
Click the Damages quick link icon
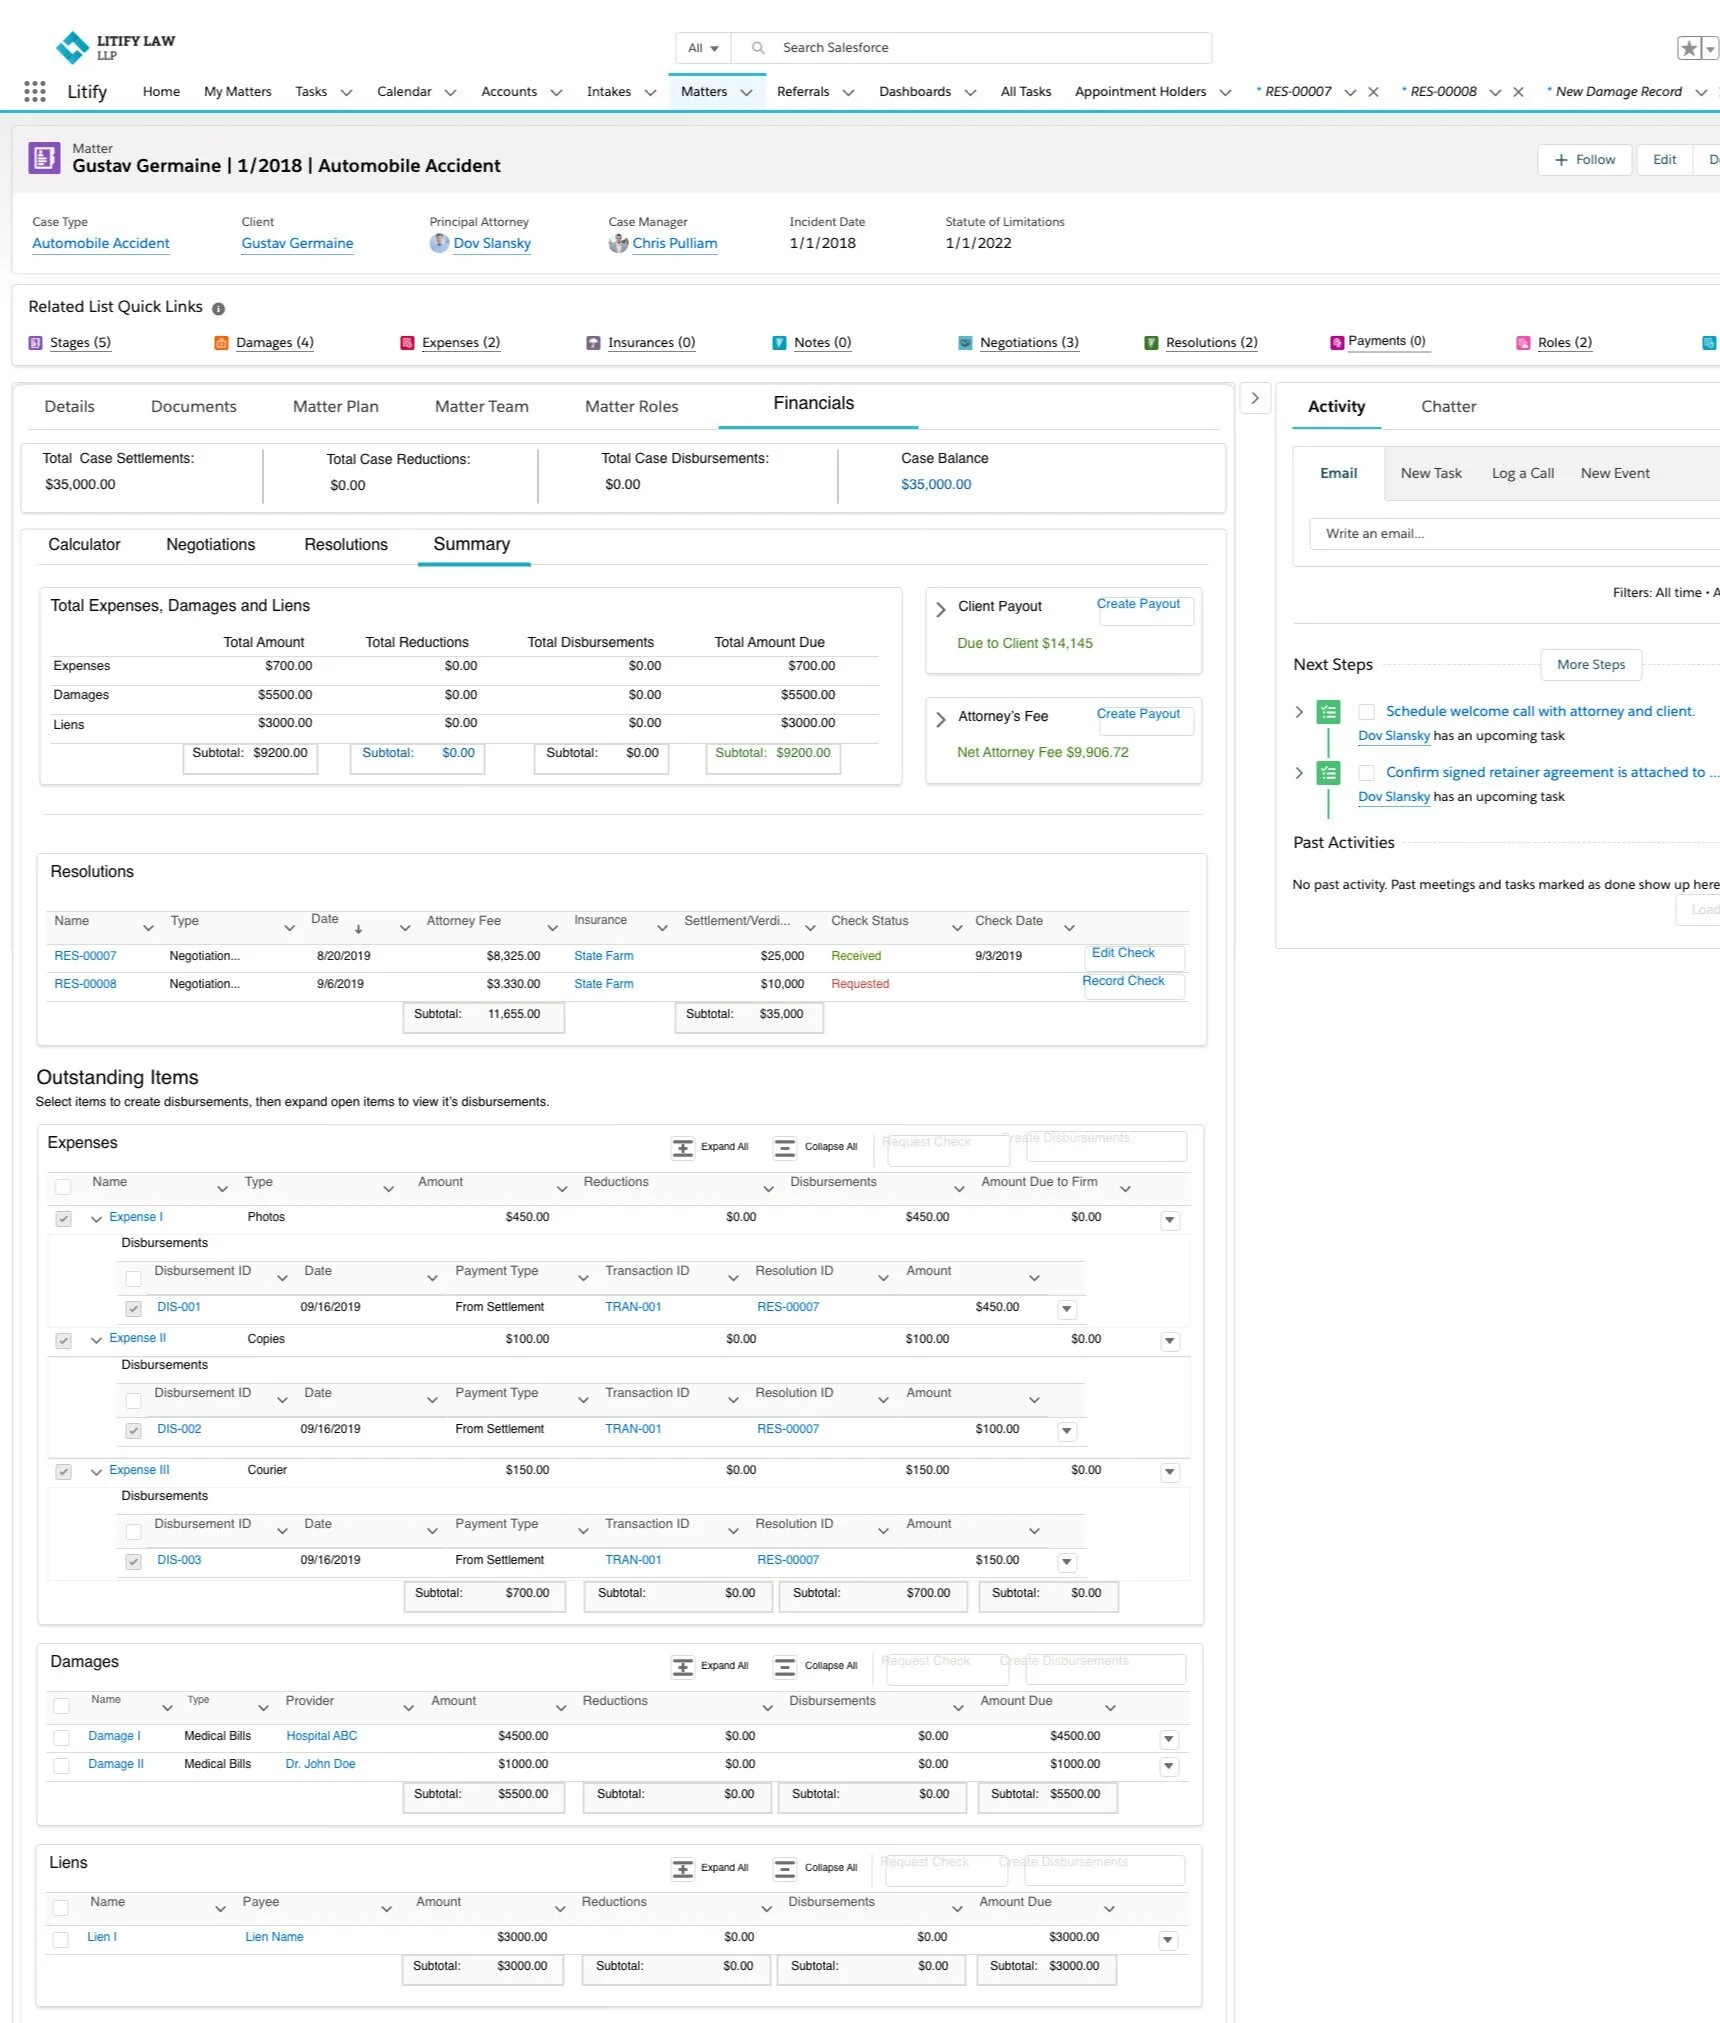coord(222,343)
